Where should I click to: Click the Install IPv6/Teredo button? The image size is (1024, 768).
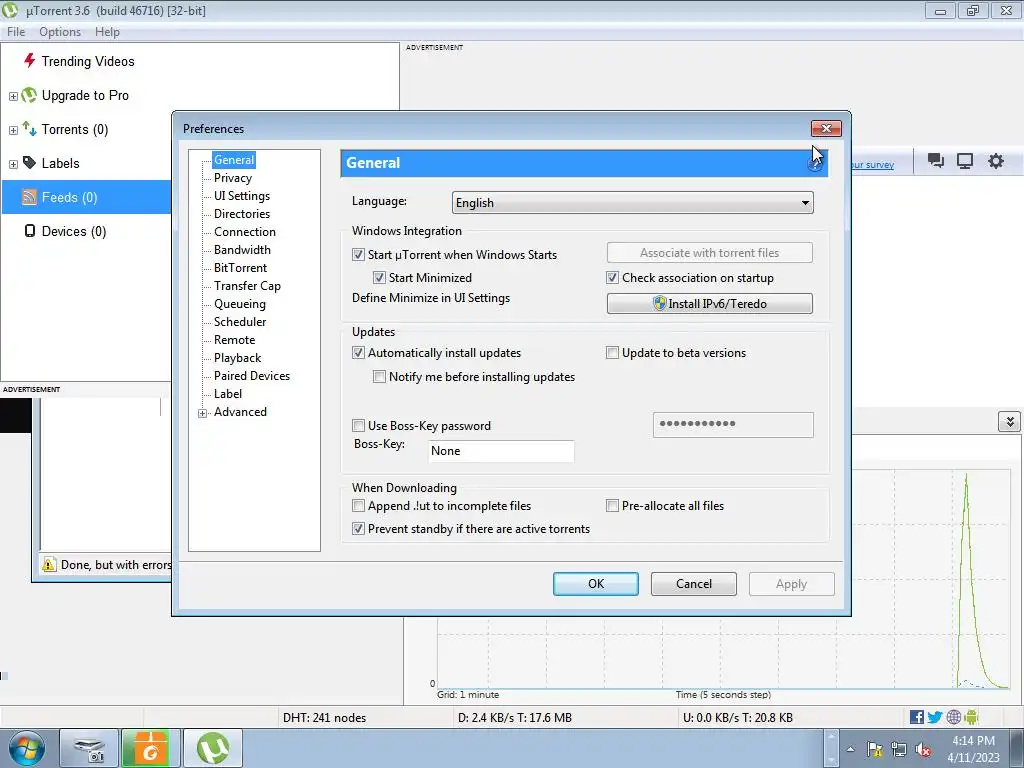point(710,304)
